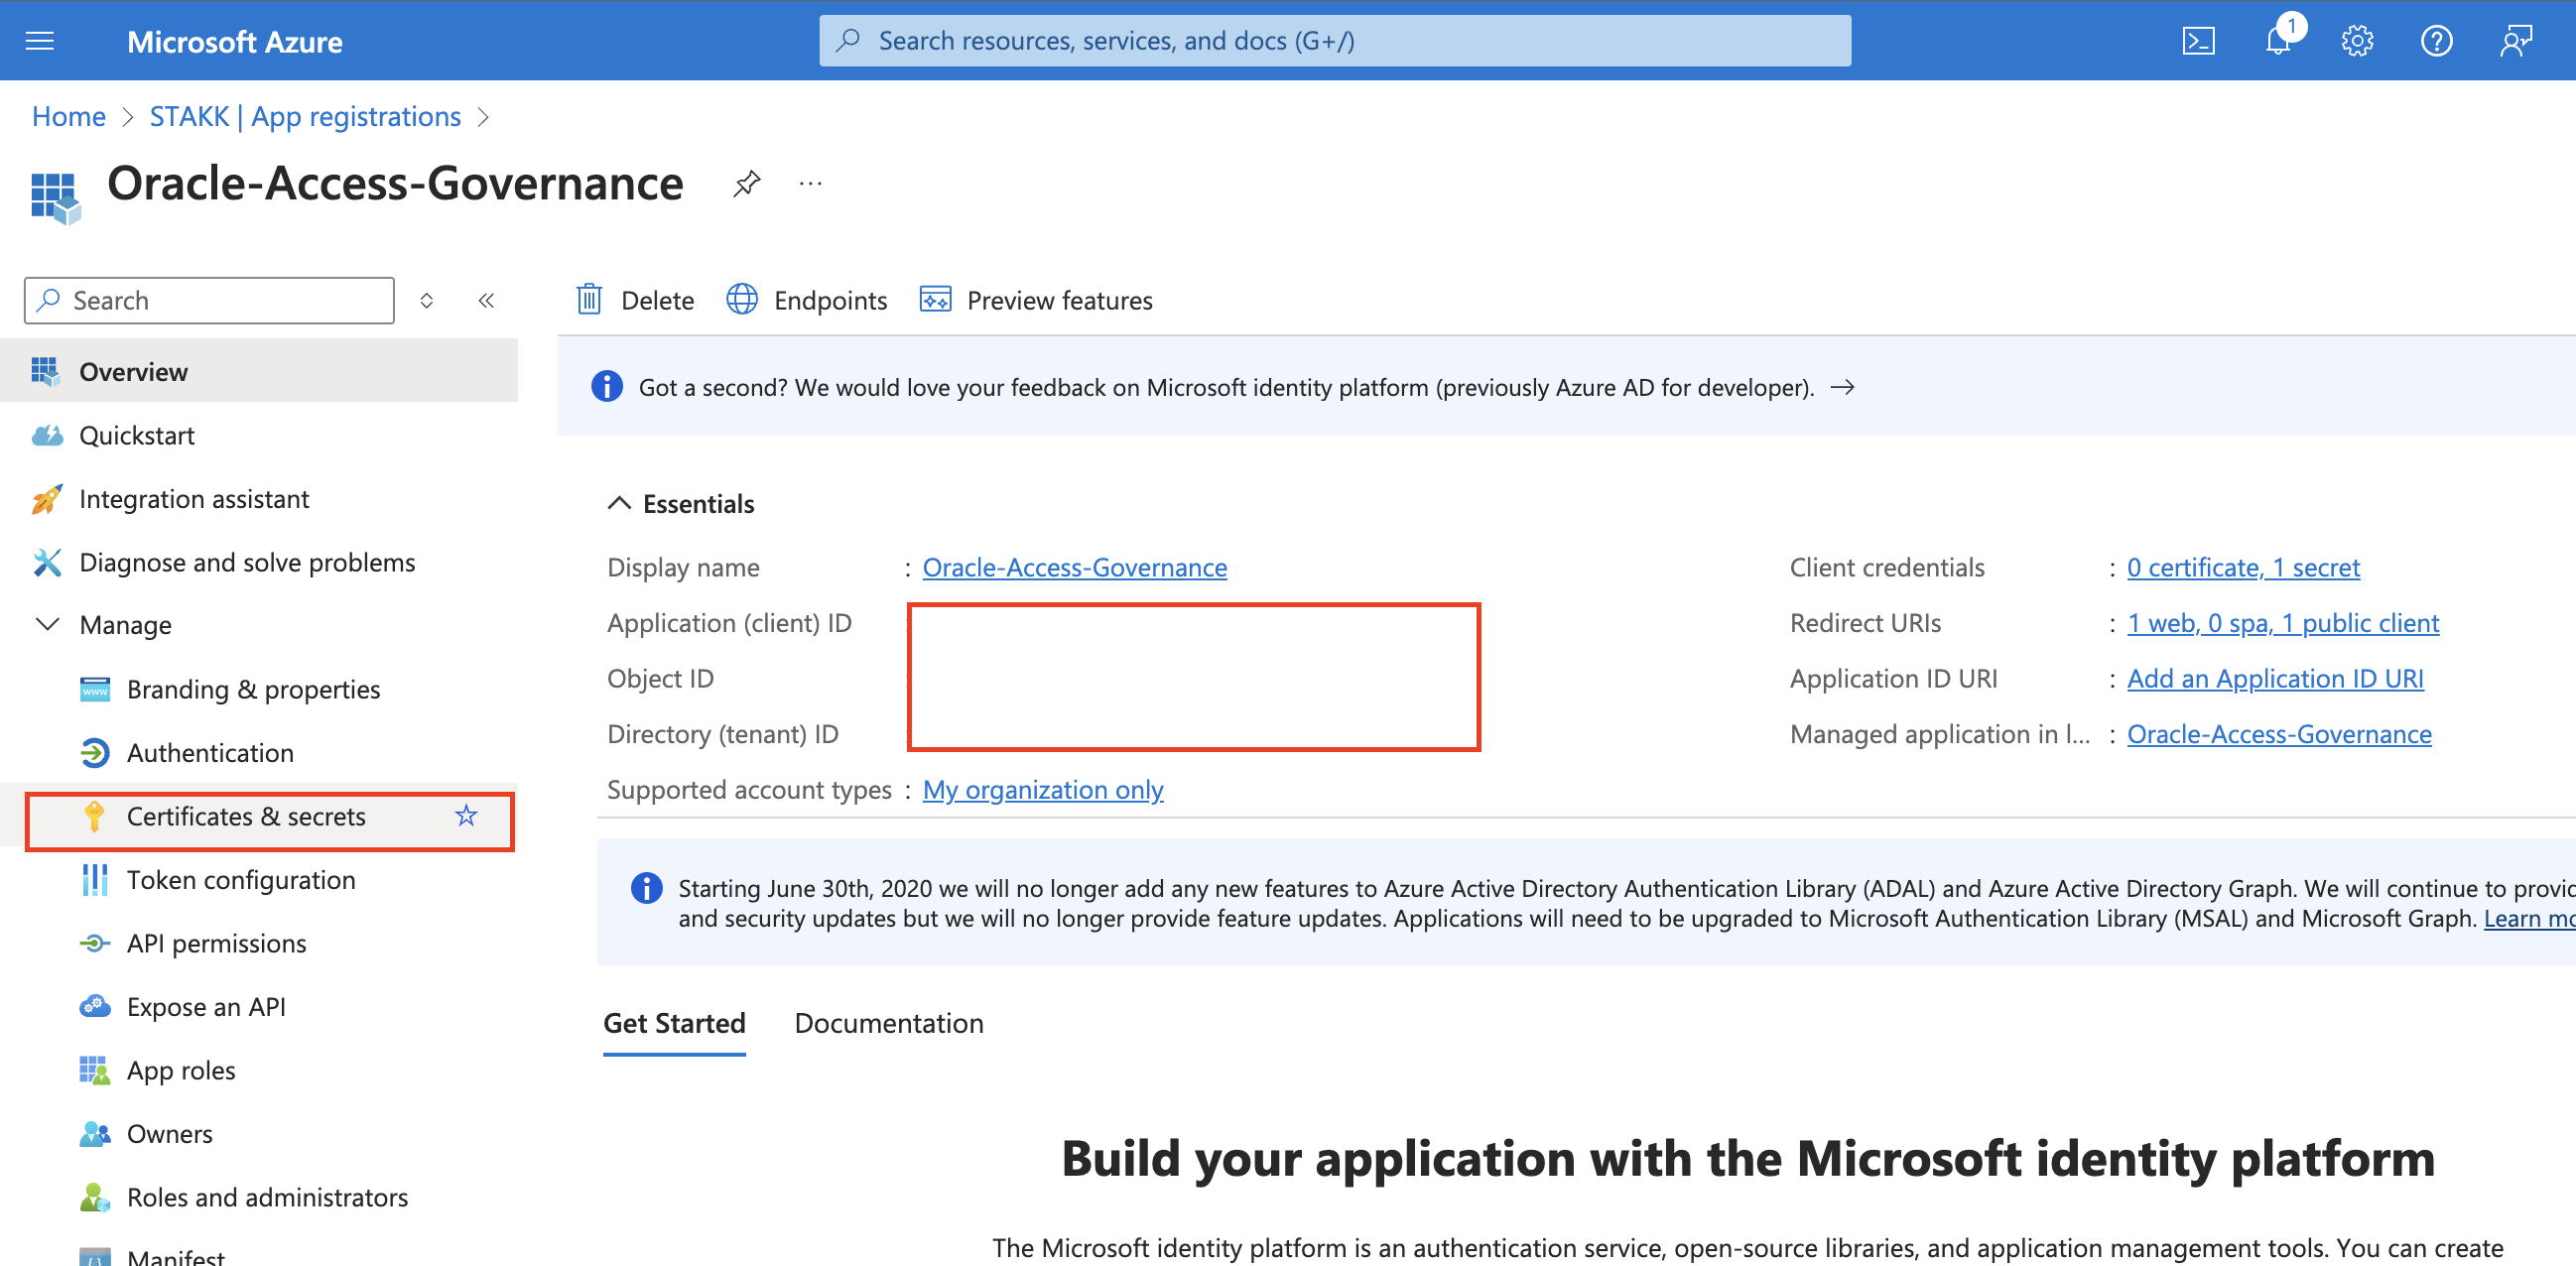Viewport: 2576px width, 1266px height.
Task: Click the Owners people icon
Action: pos(95,1134)
